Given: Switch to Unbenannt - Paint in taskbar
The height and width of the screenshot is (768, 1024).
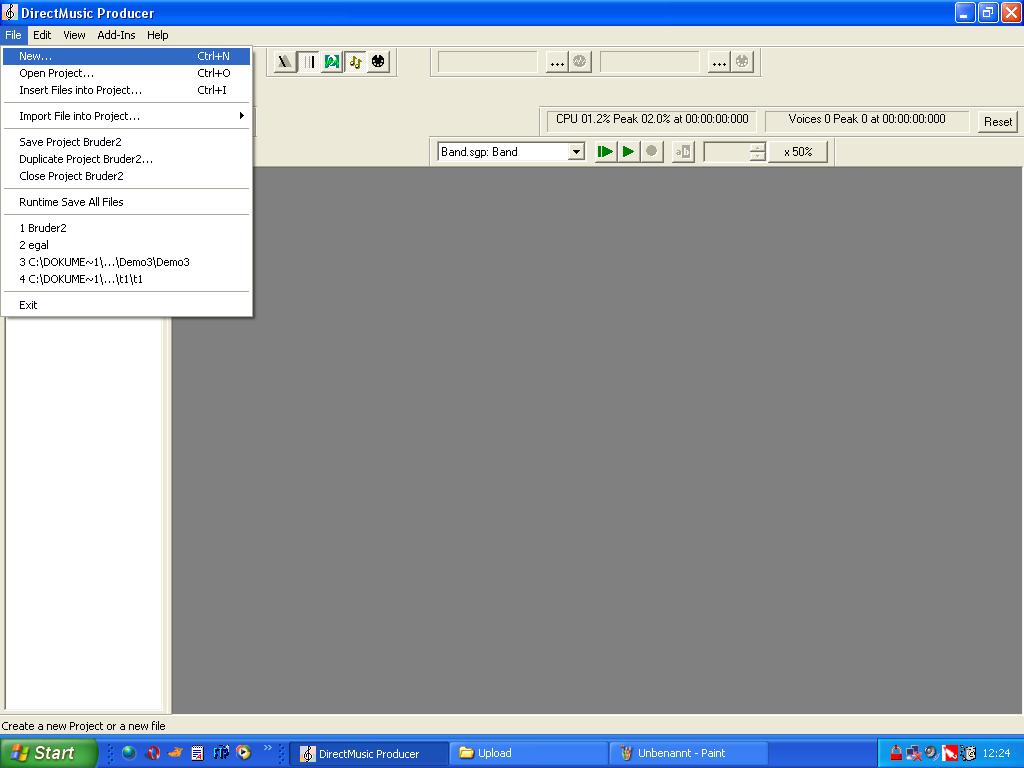Looking at the screenshot, I should (x=688, y=753).
